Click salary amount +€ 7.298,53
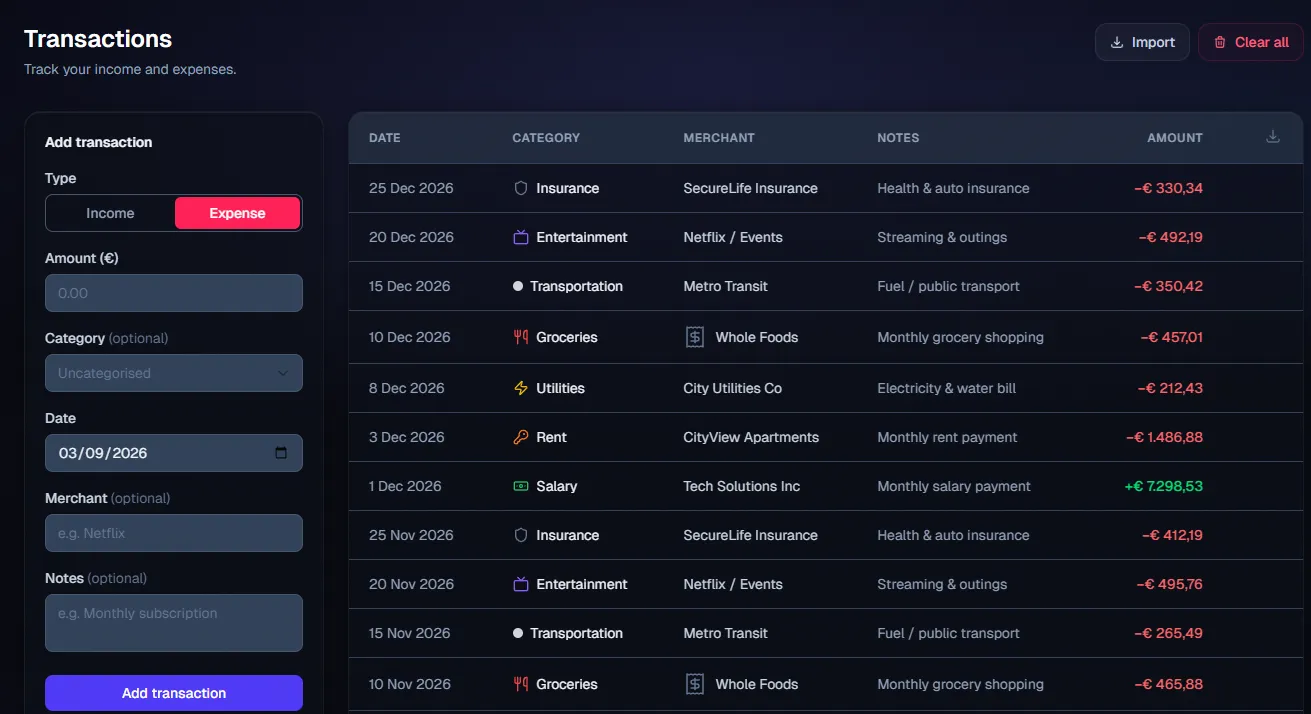Image resolution: width=1311 pixels, height=714 pixels. [x=1163, y=486]
